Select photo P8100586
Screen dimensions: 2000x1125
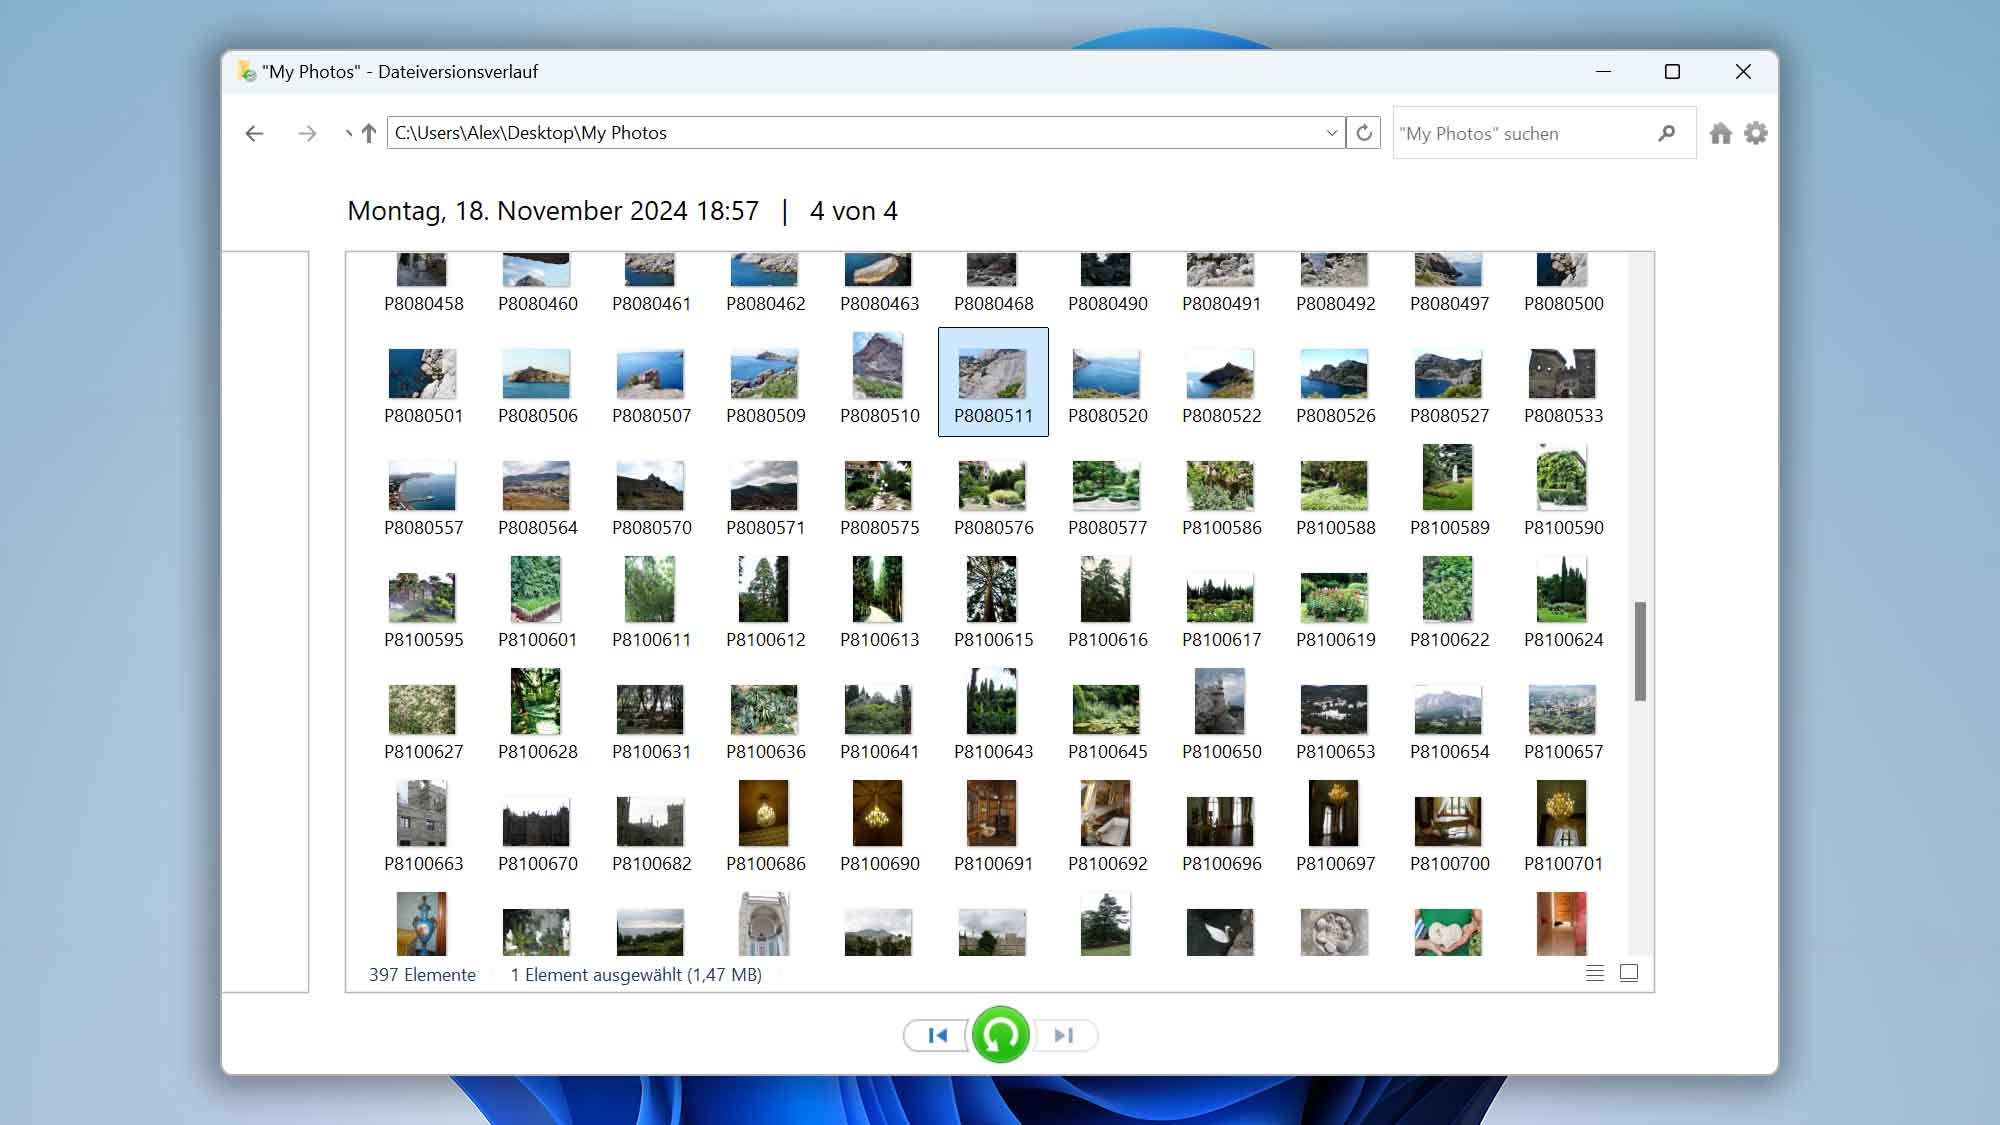[x=1222, y=494]
